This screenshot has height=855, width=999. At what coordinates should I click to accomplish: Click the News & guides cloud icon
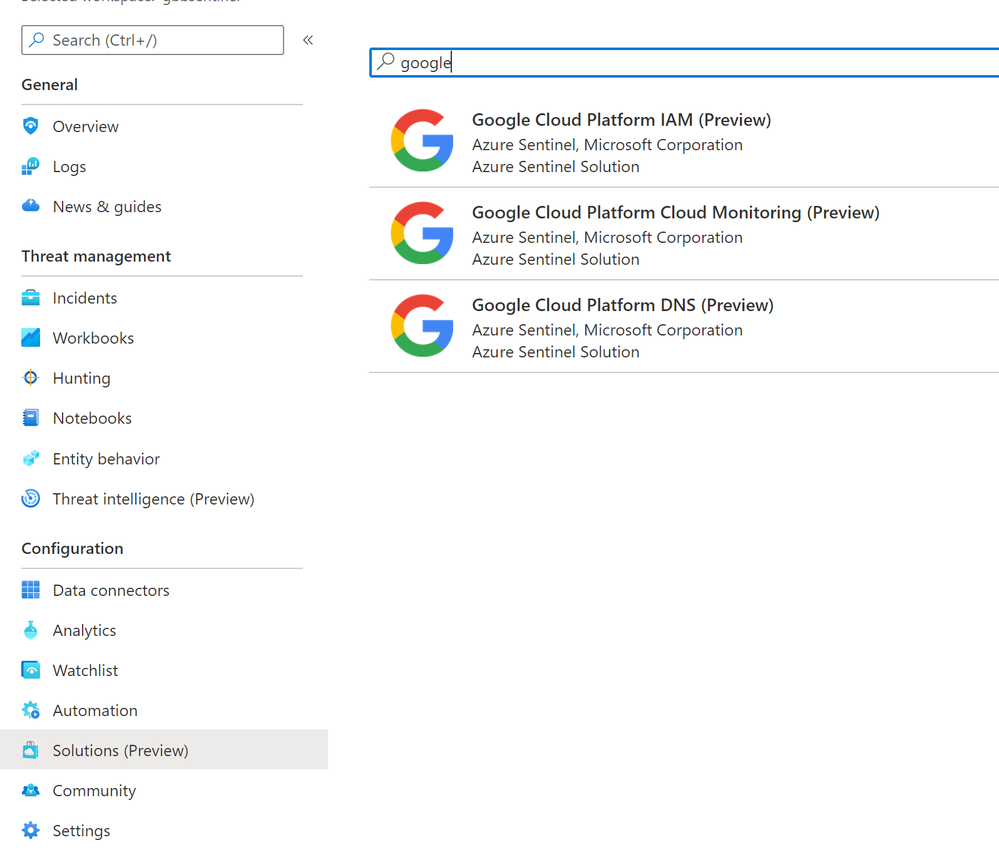coord(31,206)
